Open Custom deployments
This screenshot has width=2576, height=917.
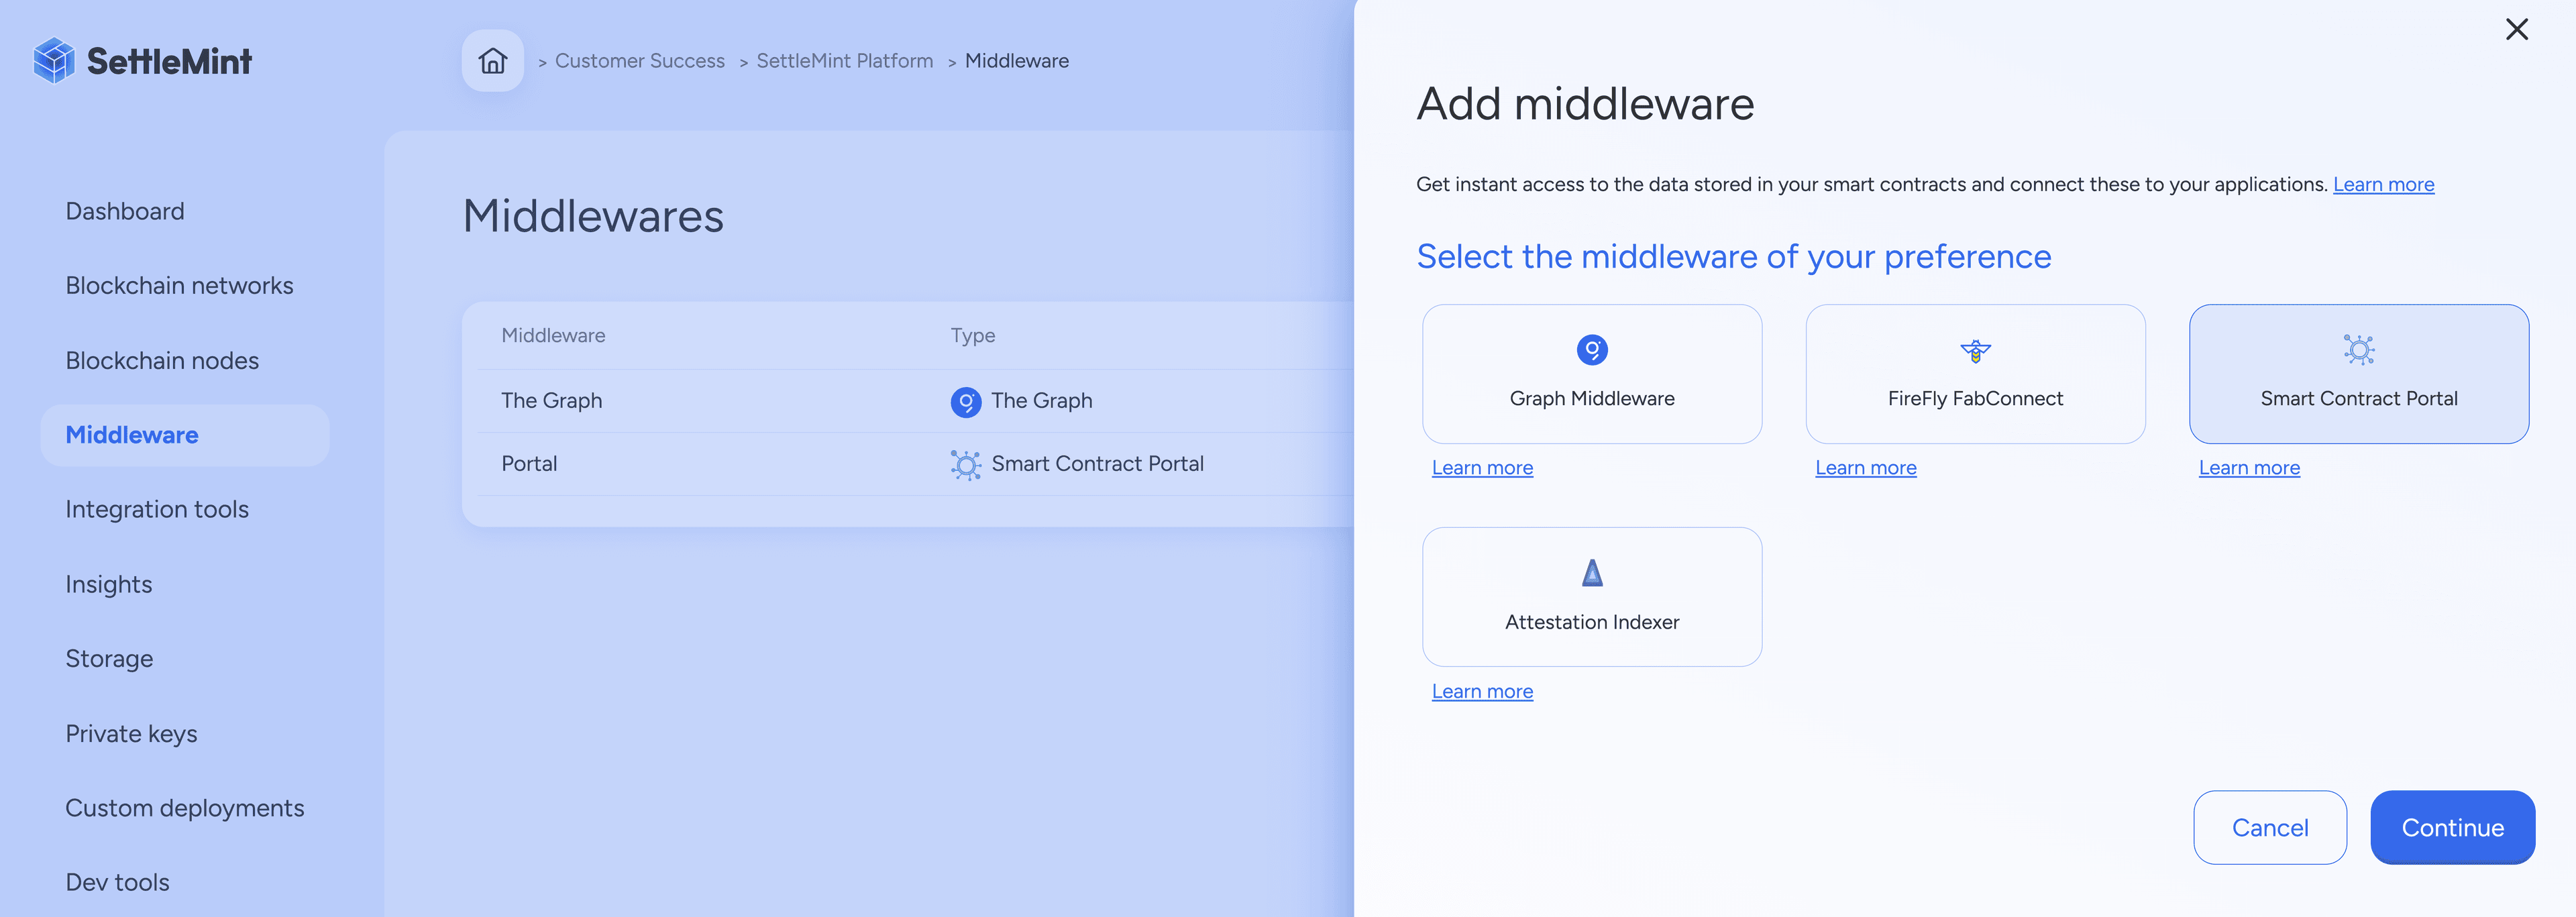[185, 808]
